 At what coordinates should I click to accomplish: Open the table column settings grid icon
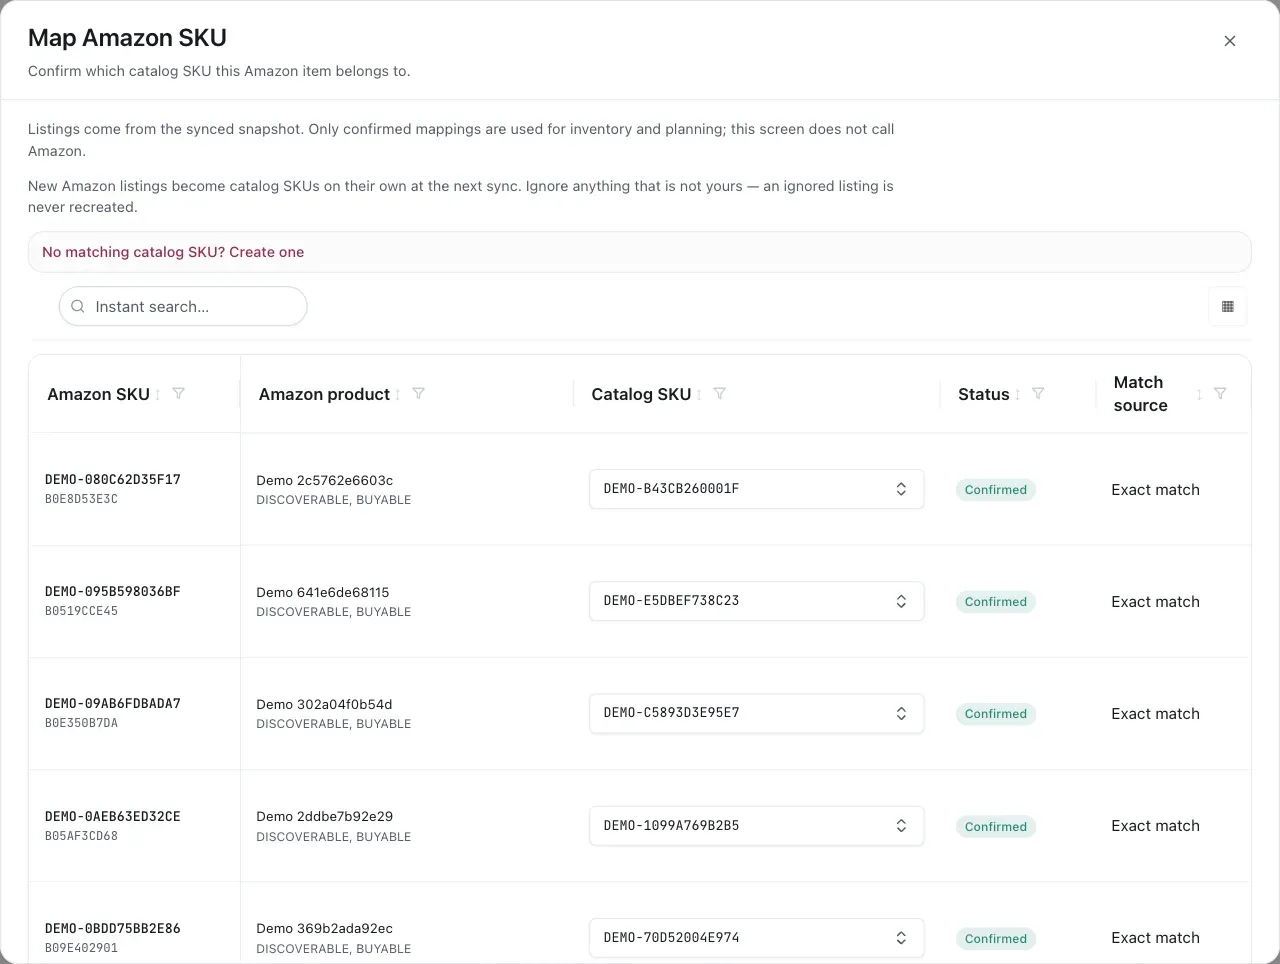coord(1228,307)
